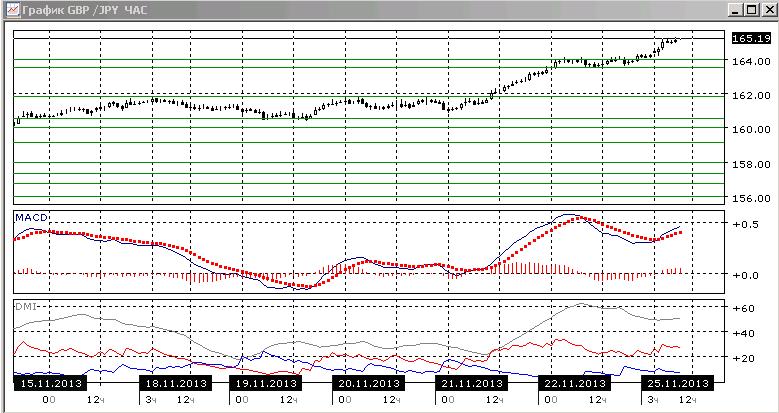This screenshot has height=413, width=779.
Task: Minimize the GBP/JPY chart window
Action: (x=736, y=10)
